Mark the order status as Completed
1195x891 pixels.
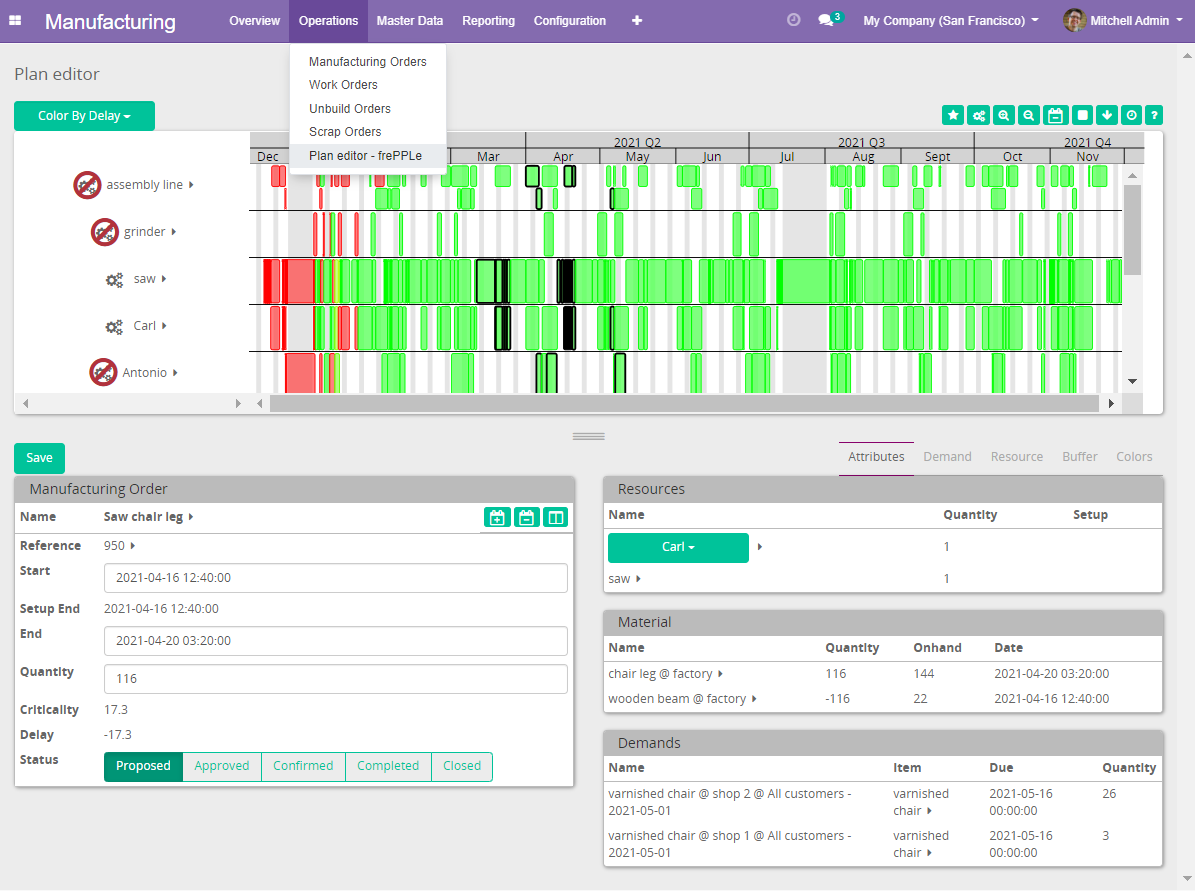click(x=388, y=766)
